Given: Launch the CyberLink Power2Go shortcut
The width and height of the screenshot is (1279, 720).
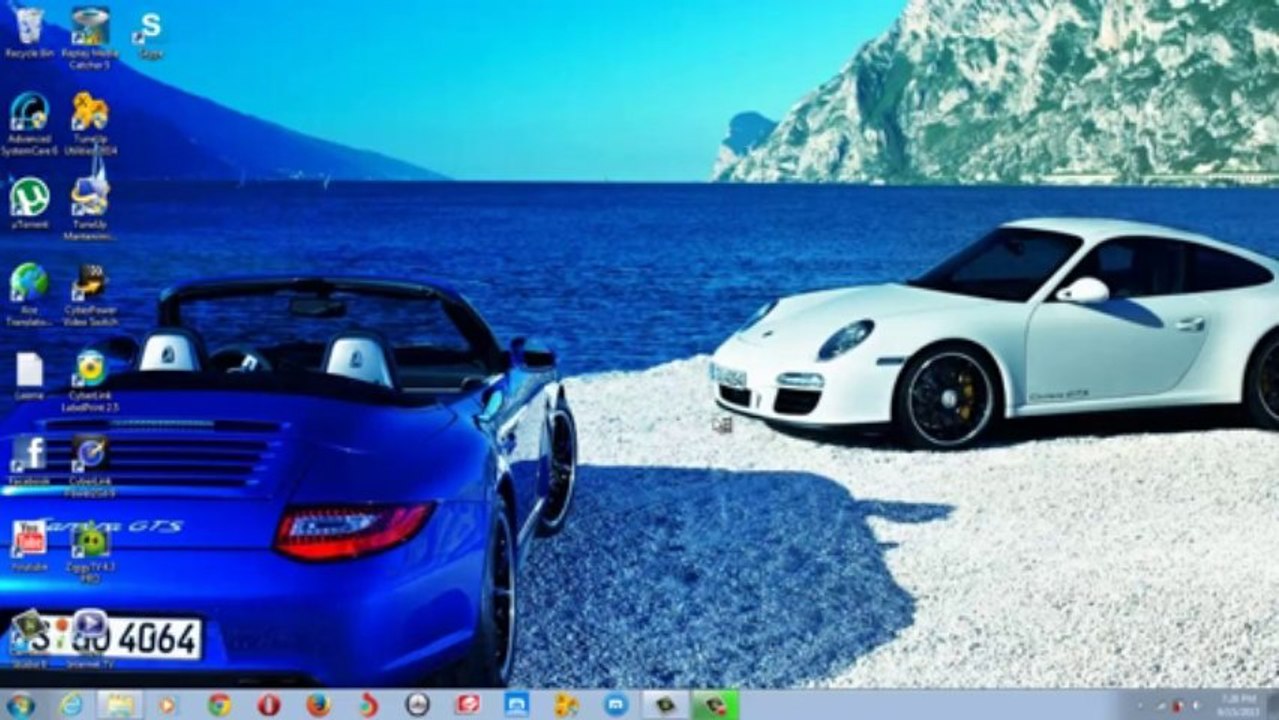Looking at the screenshot, I should (x=90, y=467).
